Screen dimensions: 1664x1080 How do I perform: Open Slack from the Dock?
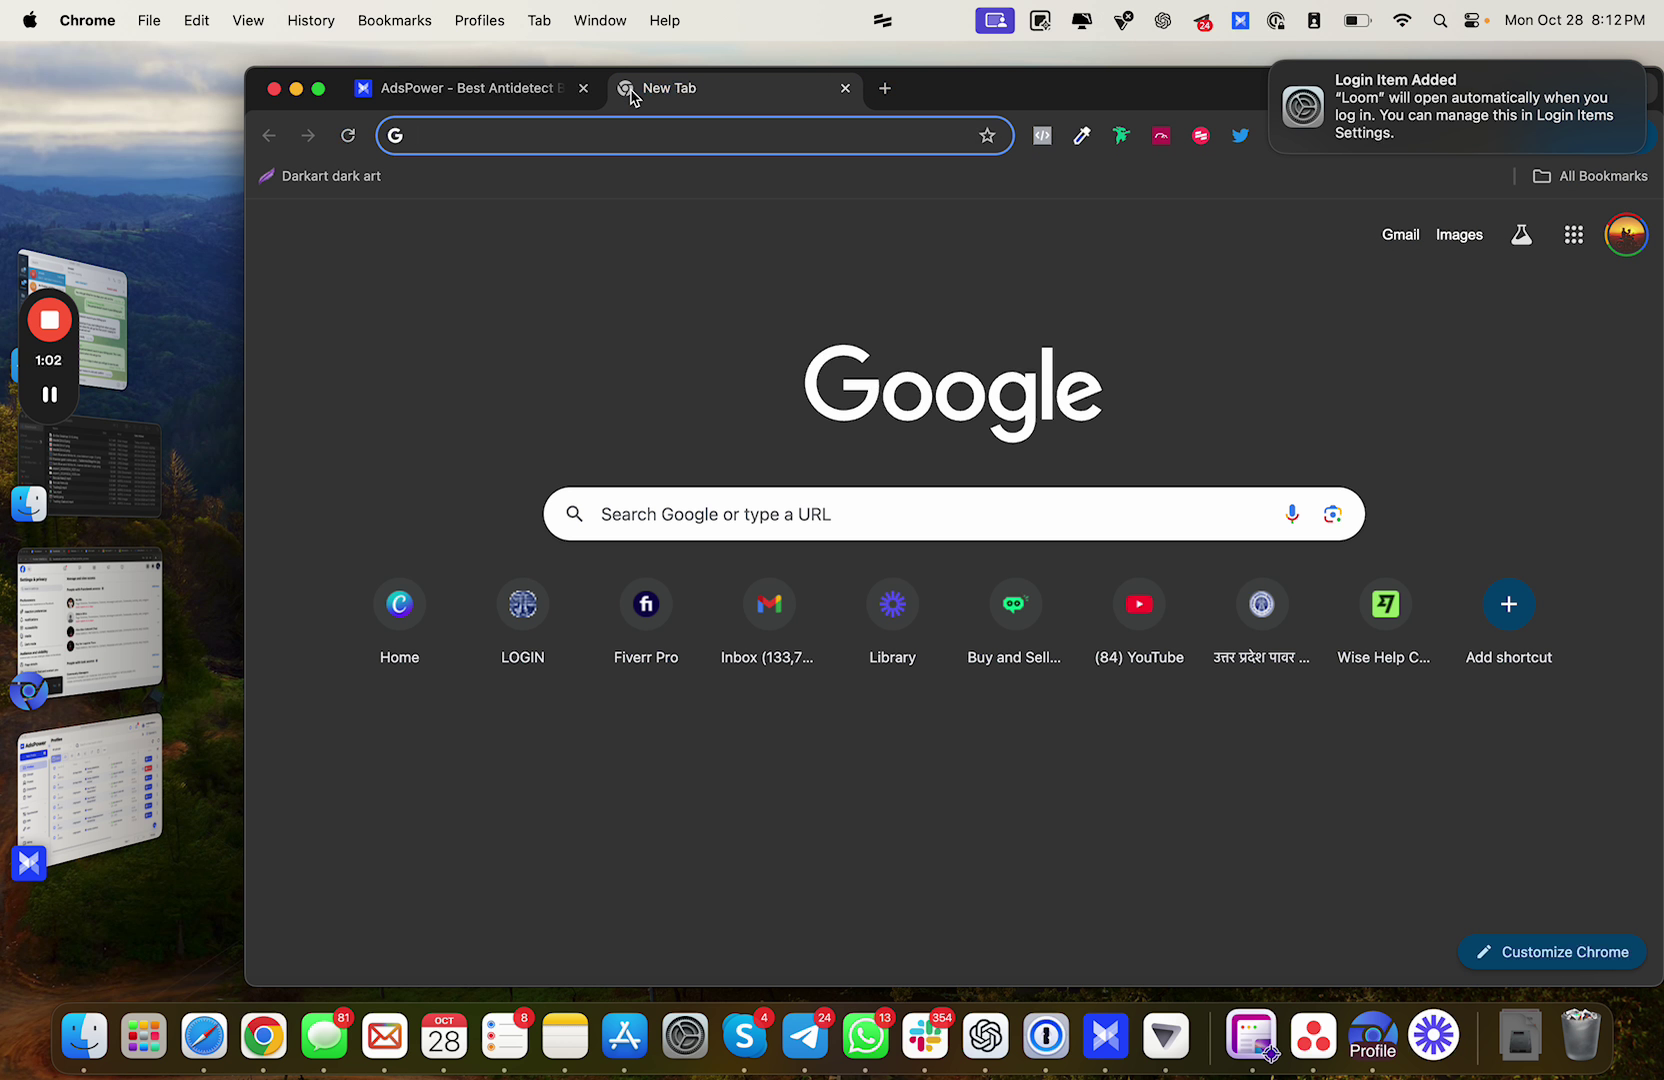click(925, 1036)
